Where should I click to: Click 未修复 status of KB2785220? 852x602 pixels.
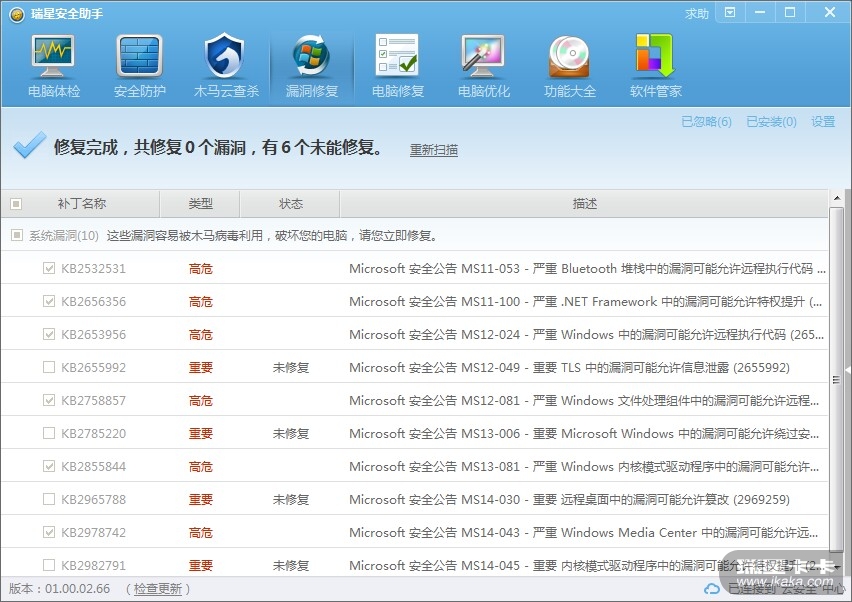[291, 434]
